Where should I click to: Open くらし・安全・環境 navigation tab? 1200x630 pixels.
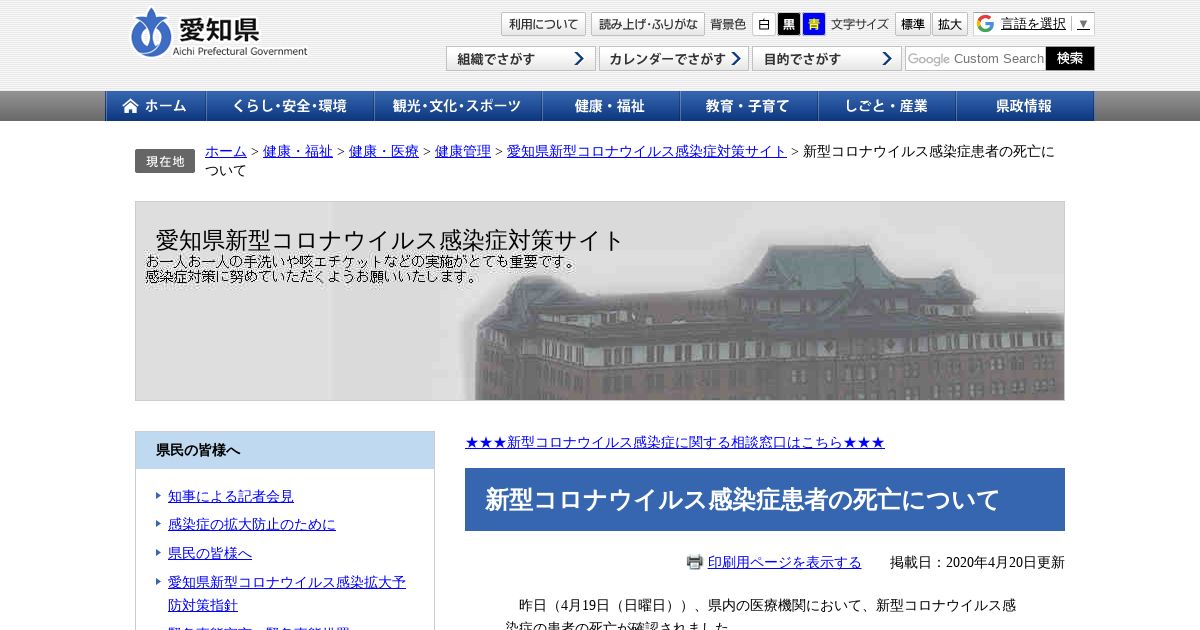click(290, 106)
